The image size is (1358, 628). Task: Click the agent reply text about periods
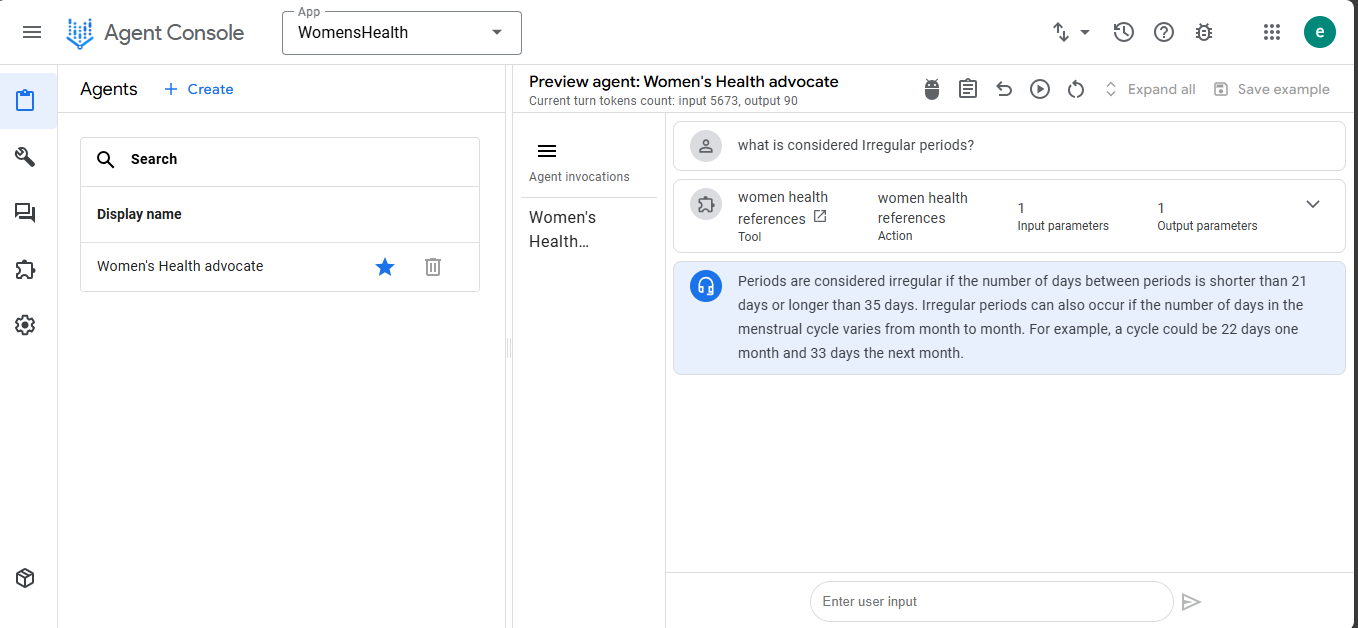(x=1022, y=317)
